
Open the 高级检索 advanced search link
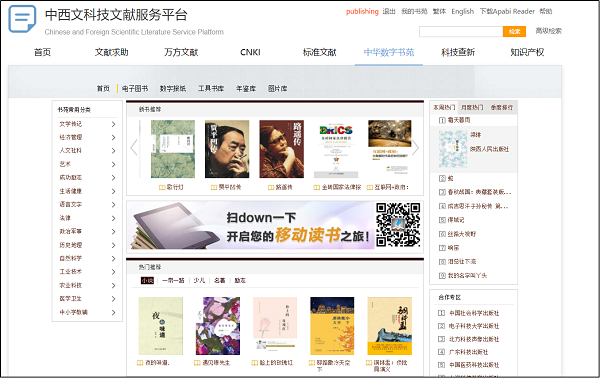[x=549, y=31]
